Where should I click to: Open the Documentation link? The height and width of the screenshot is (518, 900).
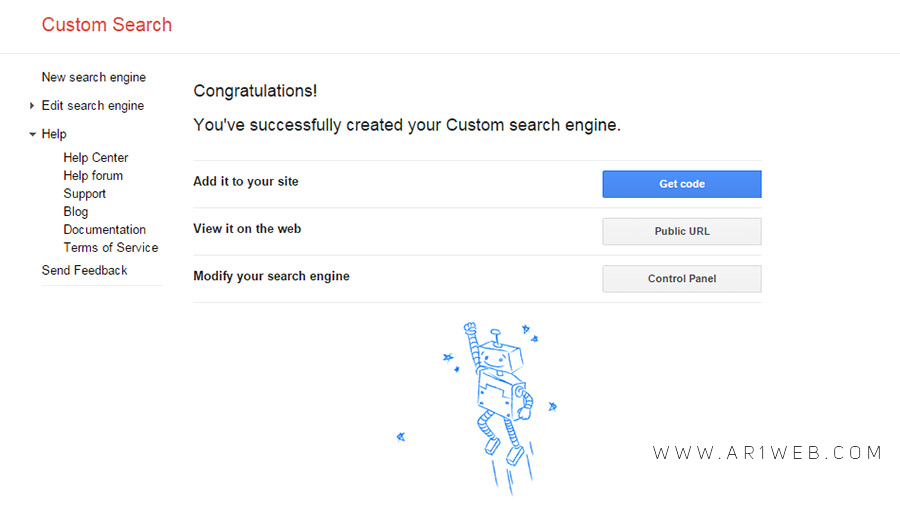104,229
